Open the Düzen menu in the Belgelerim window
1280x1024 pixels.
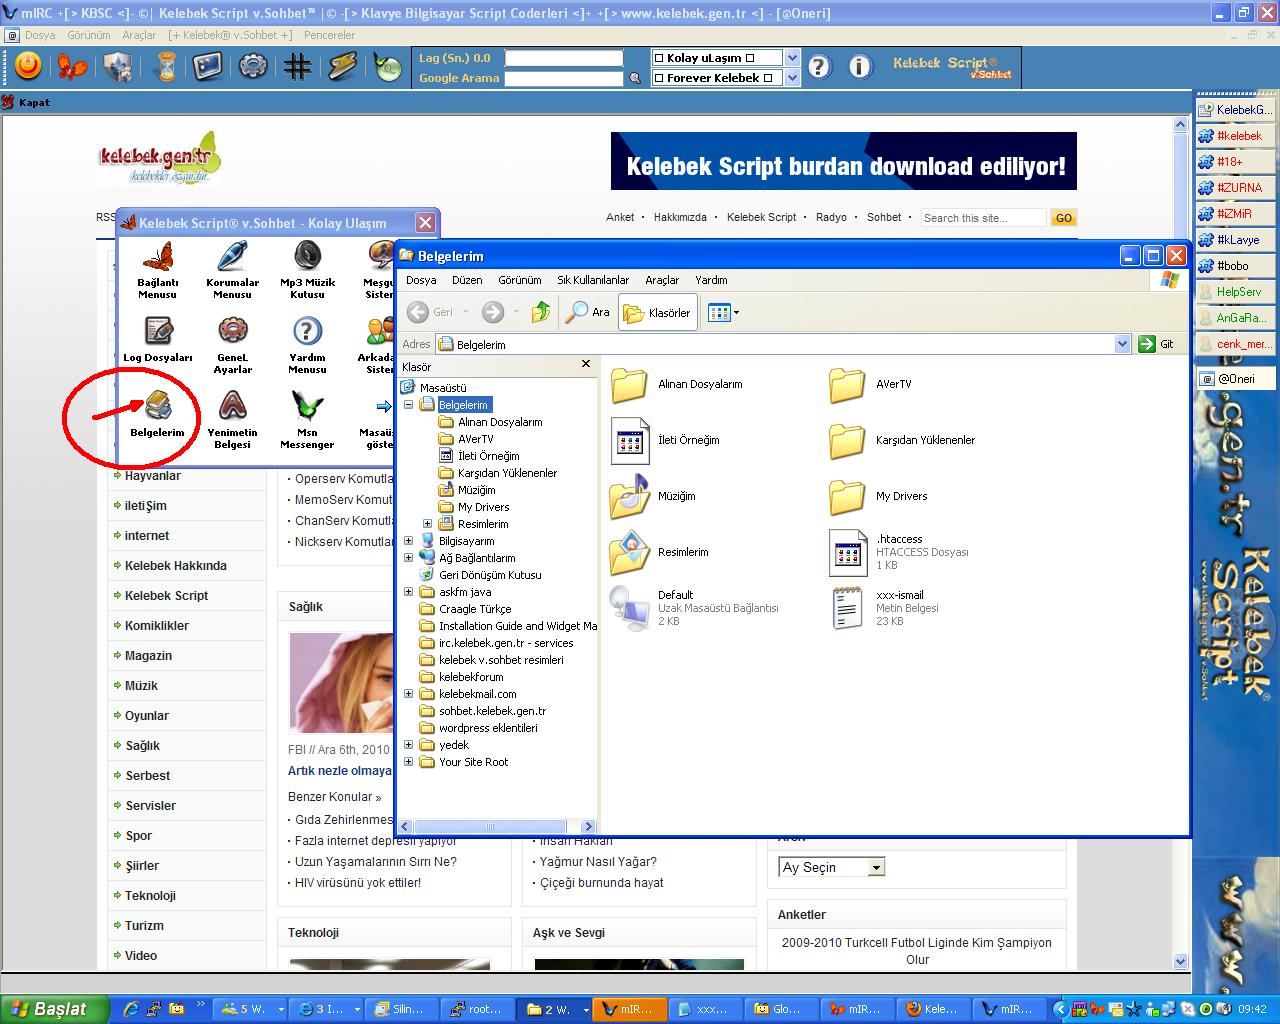[467, 280]
